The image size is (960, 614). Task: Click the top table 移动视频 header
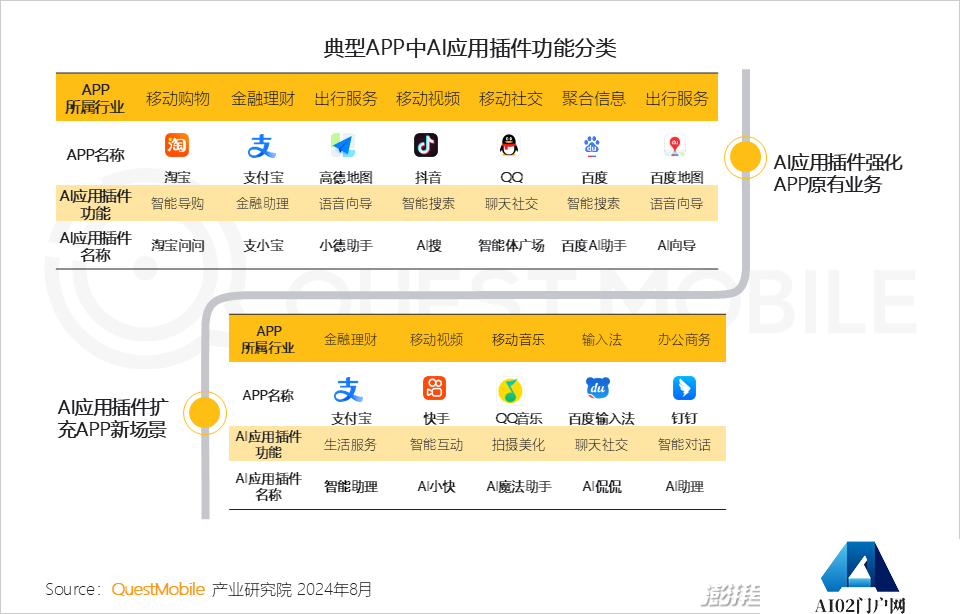click(428, 99)
